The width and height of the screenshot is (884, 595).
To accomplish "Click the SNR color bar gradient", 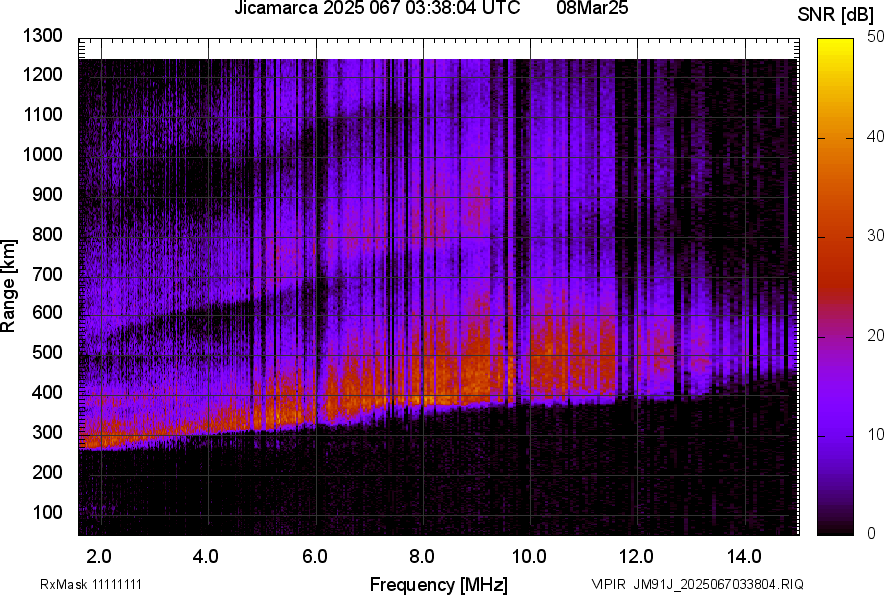I will [836, 287].
